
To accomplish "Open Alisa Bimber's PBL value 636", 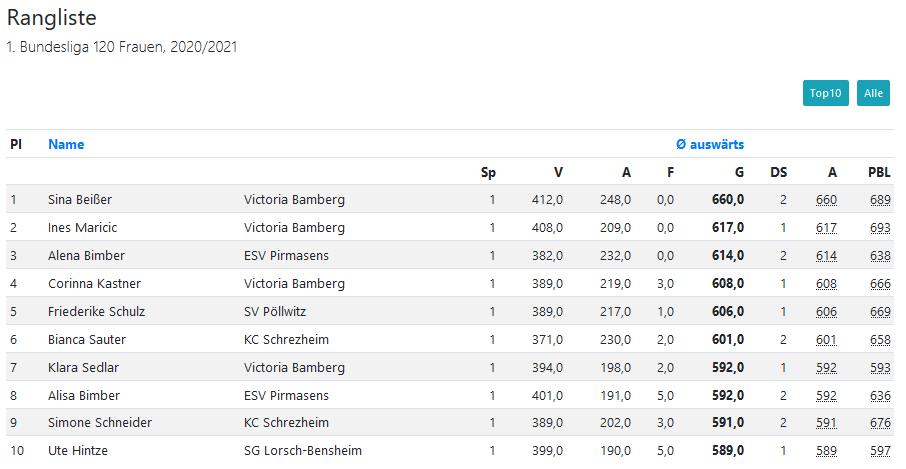I will (x=880, y=396).
